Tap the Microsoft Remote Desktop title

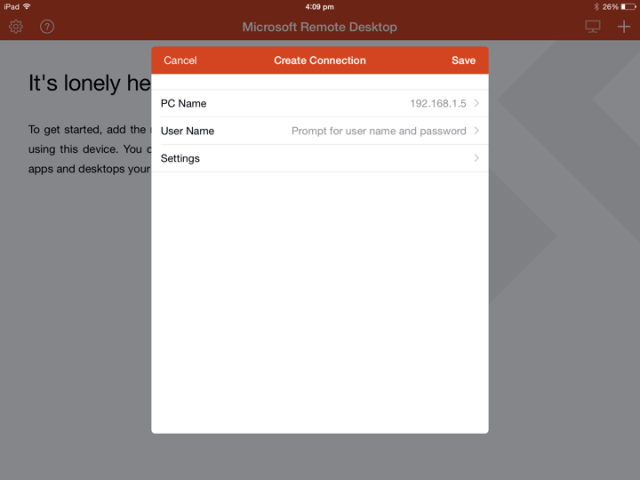[x=320, y=27]
